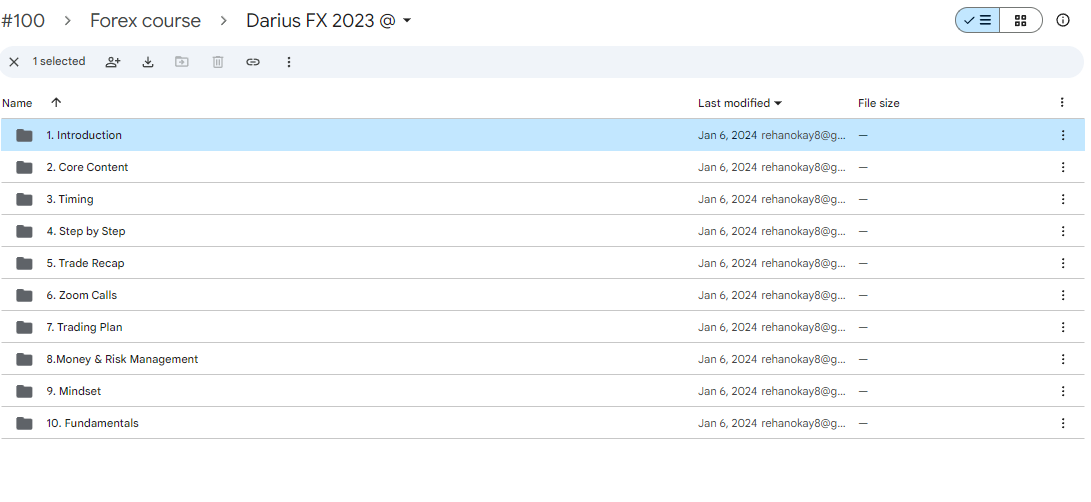This screenshot has width=1091, height=502.
Task: Switch to list layout view
Action: pos(977,20)
